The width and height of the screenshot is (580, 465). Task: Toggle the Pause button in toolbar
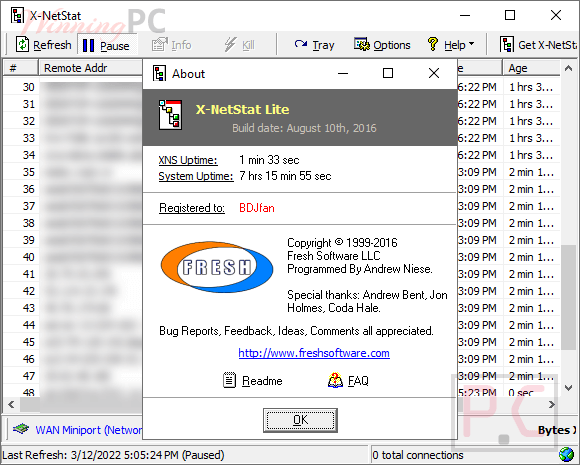coord(107,45)
